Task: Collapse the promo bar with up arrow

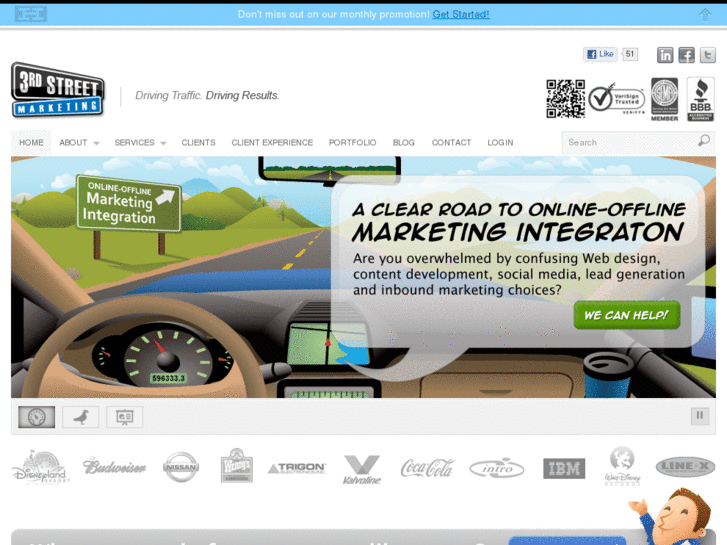Action: (x=705, y=14)
